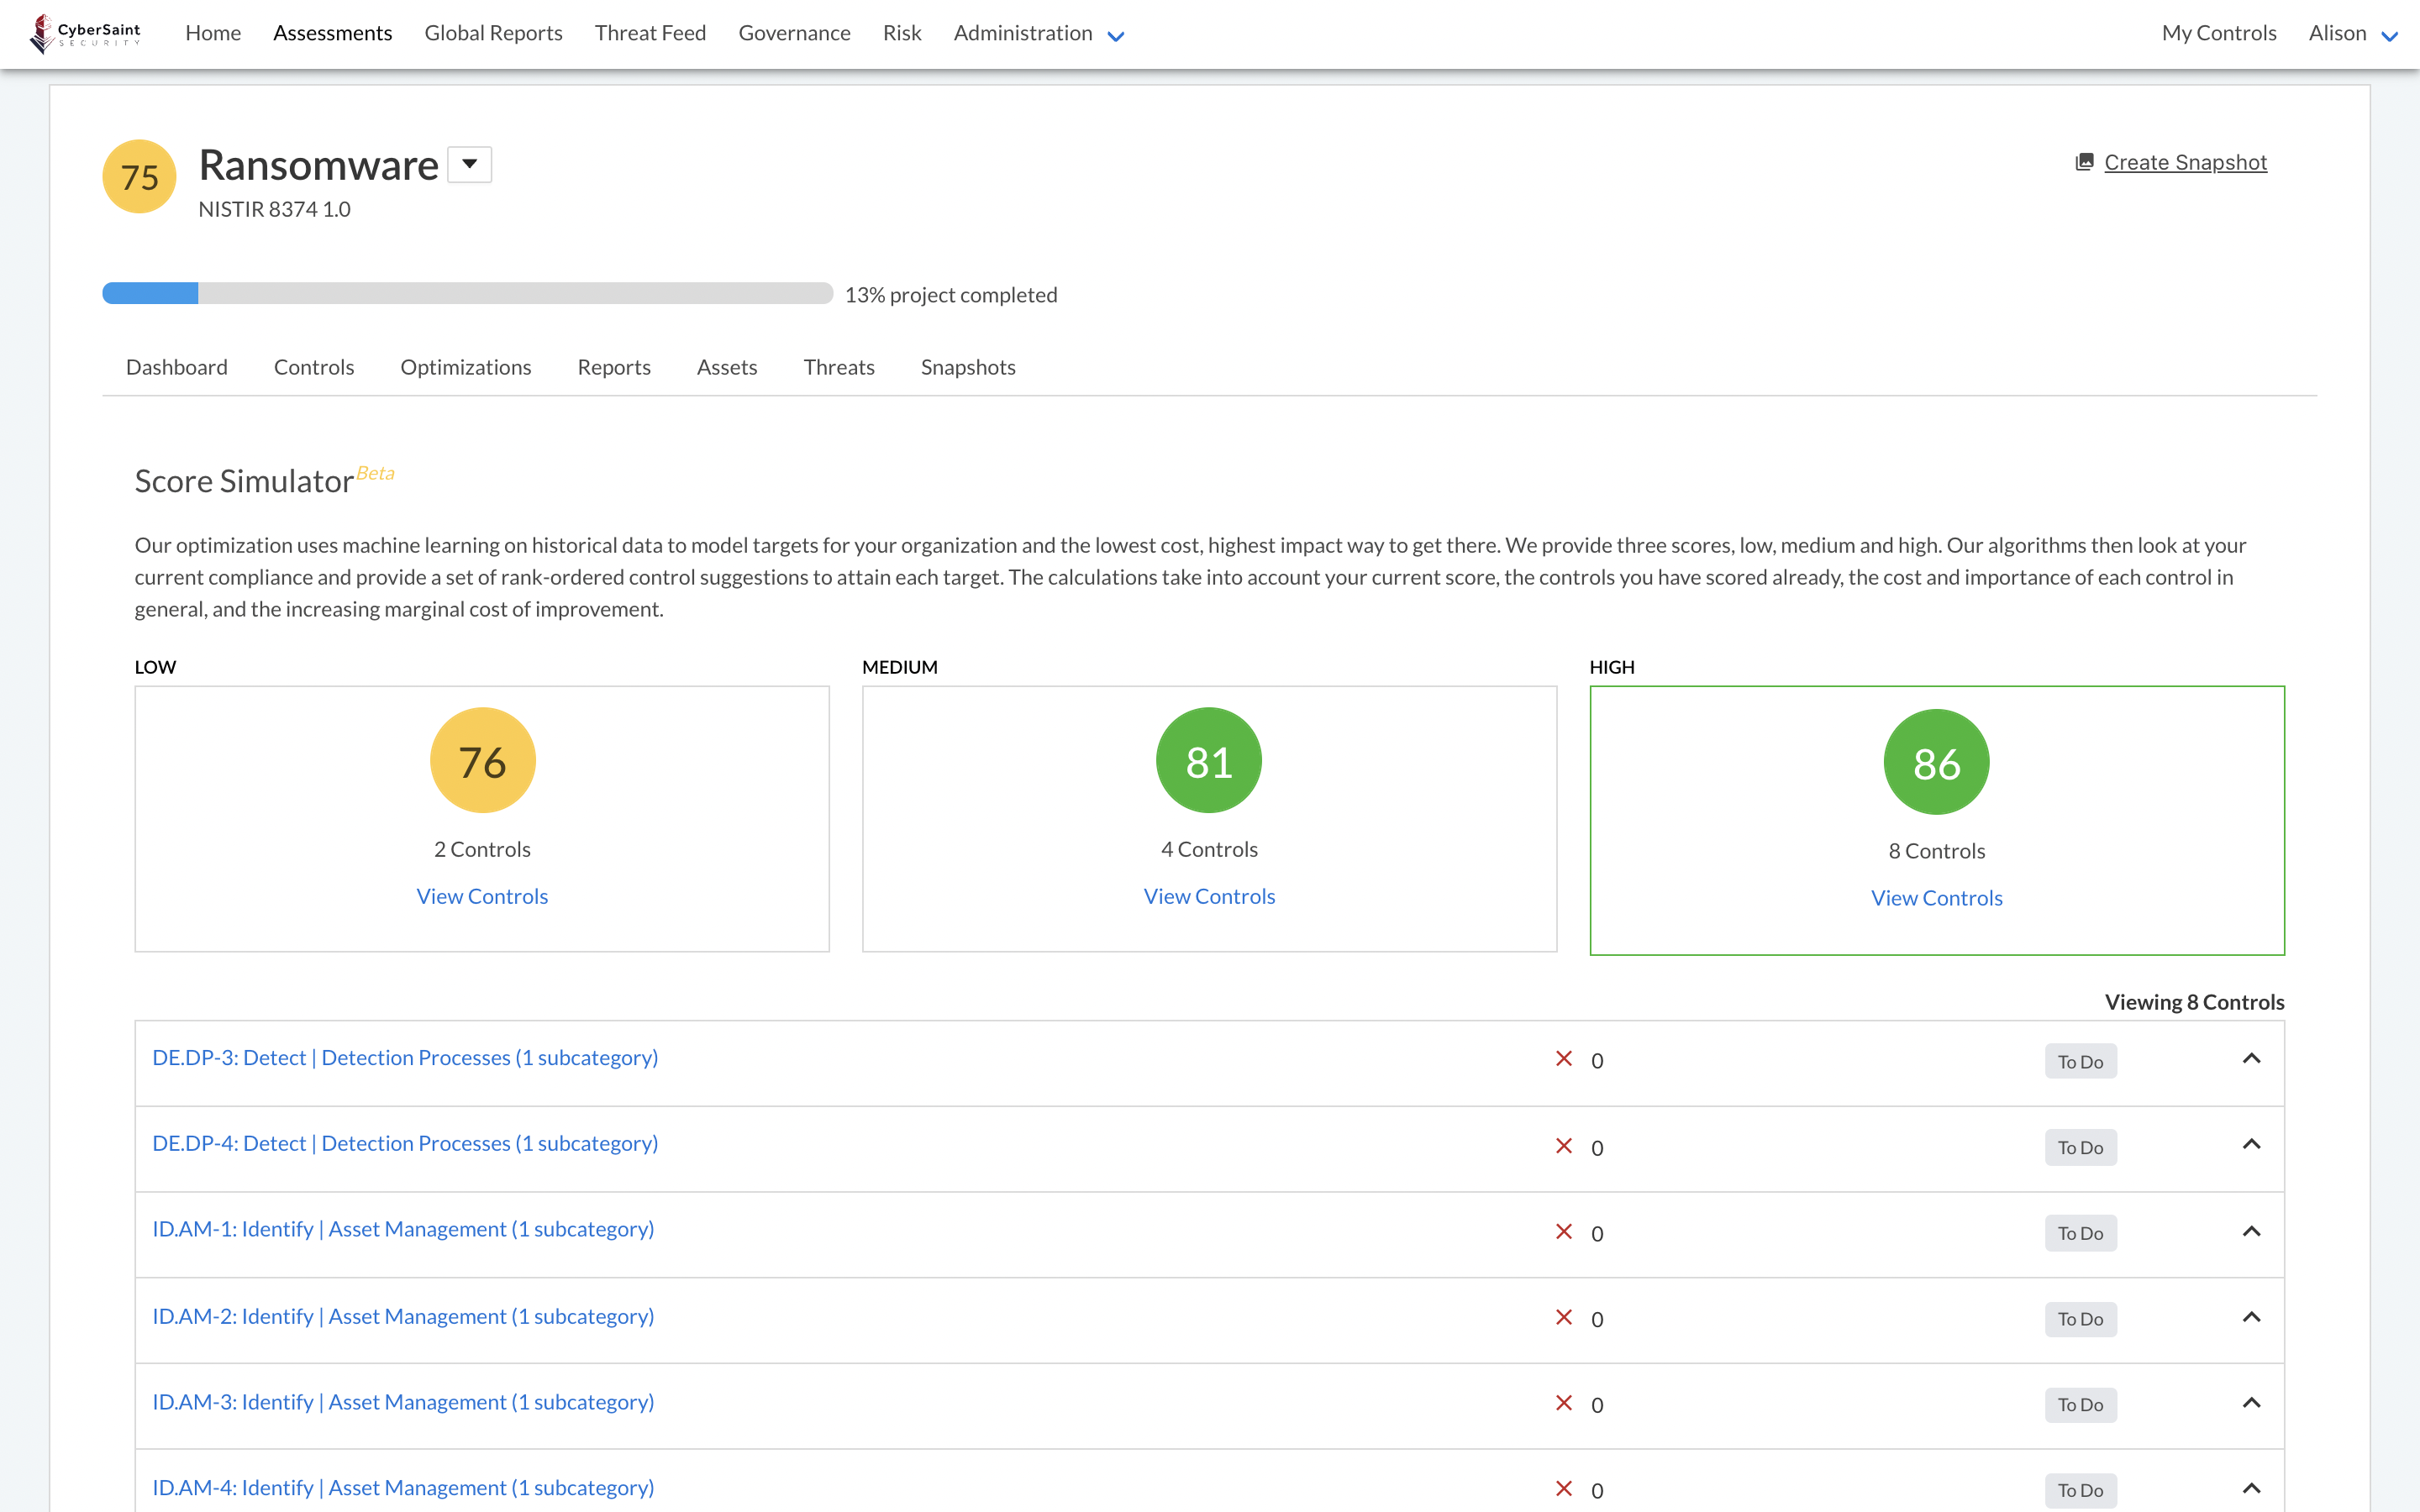Click View Controls under the LOW score
Image resolution: width=2420 pixels, height=1512 pixels.
click(x=482, y=896)
